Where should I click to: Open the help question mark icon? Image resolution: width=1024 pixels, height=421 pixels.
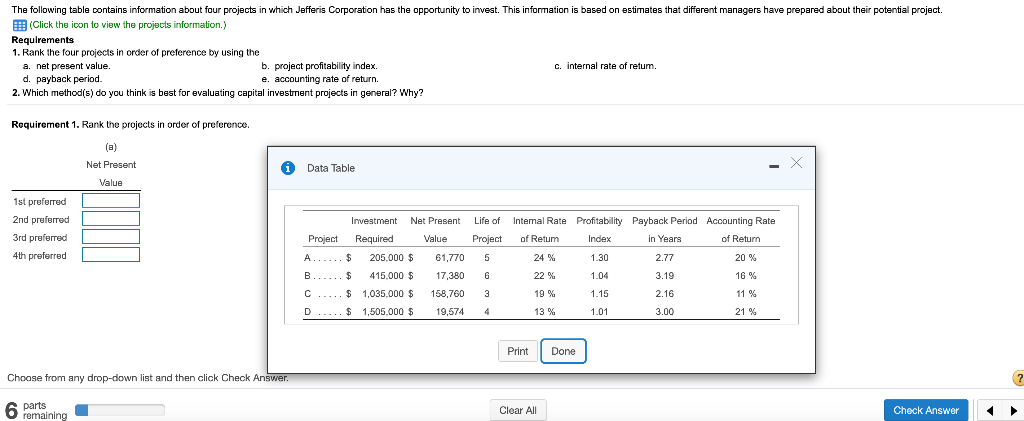tap(1017, 379)
